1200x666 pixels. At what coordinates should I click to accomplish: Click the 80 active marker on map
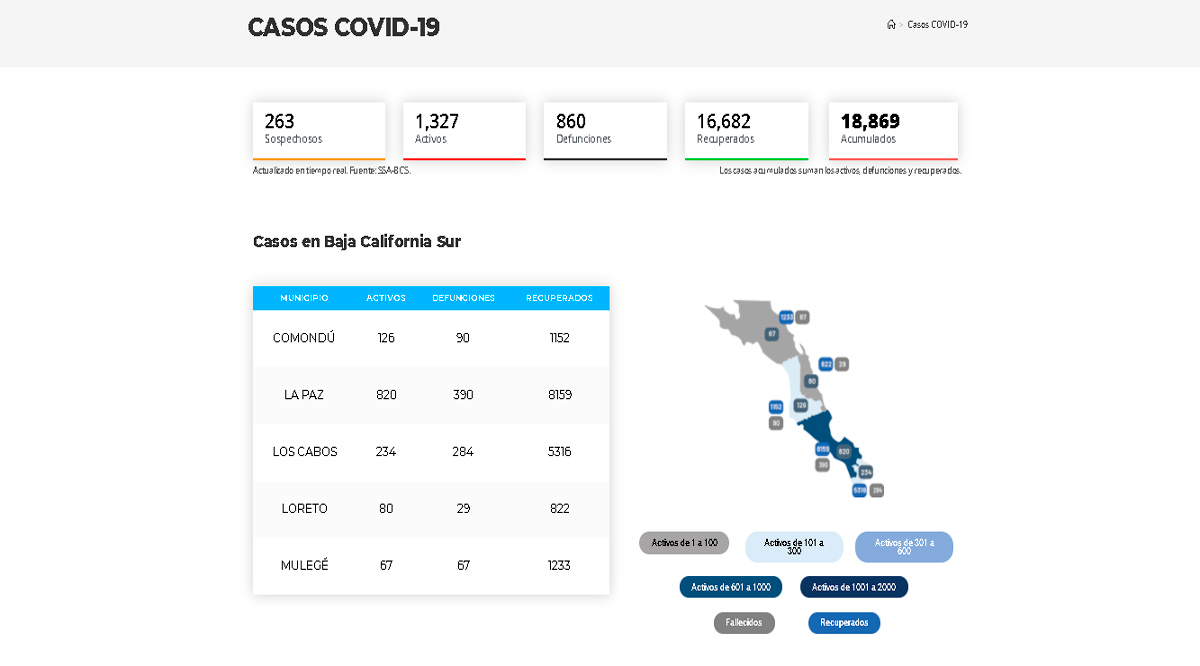tap(812, 381)
